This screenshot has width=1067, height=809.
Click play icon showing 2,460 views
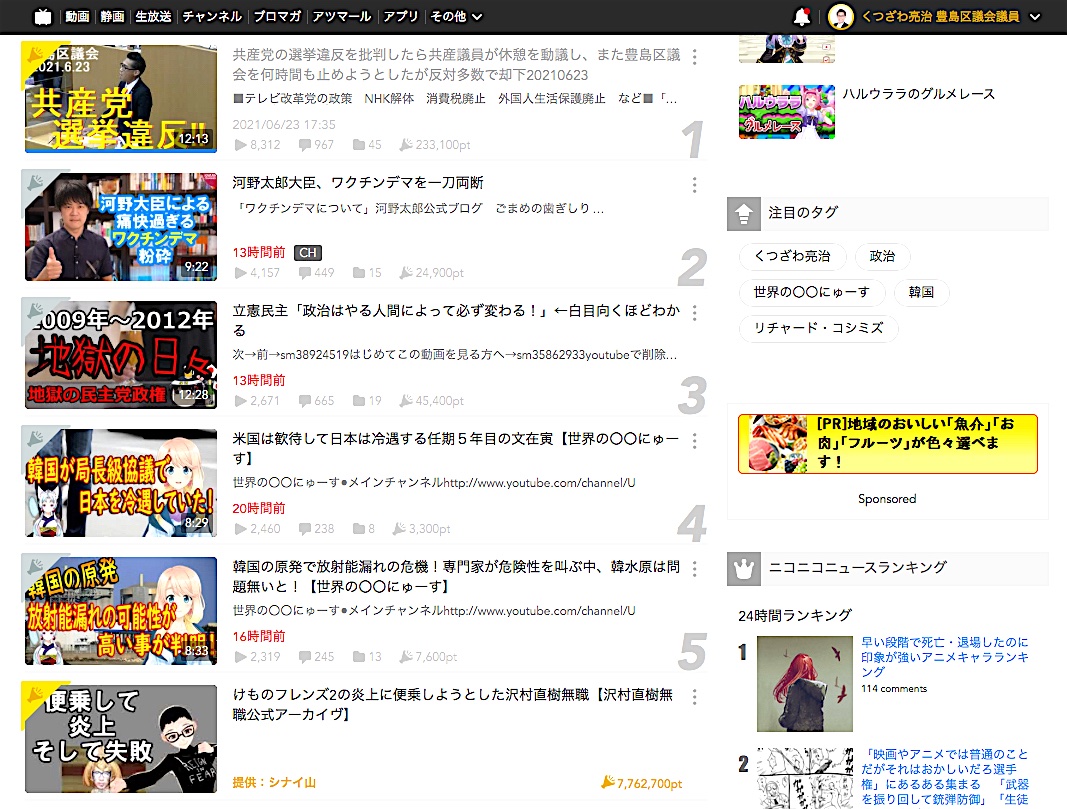[240, 529]
